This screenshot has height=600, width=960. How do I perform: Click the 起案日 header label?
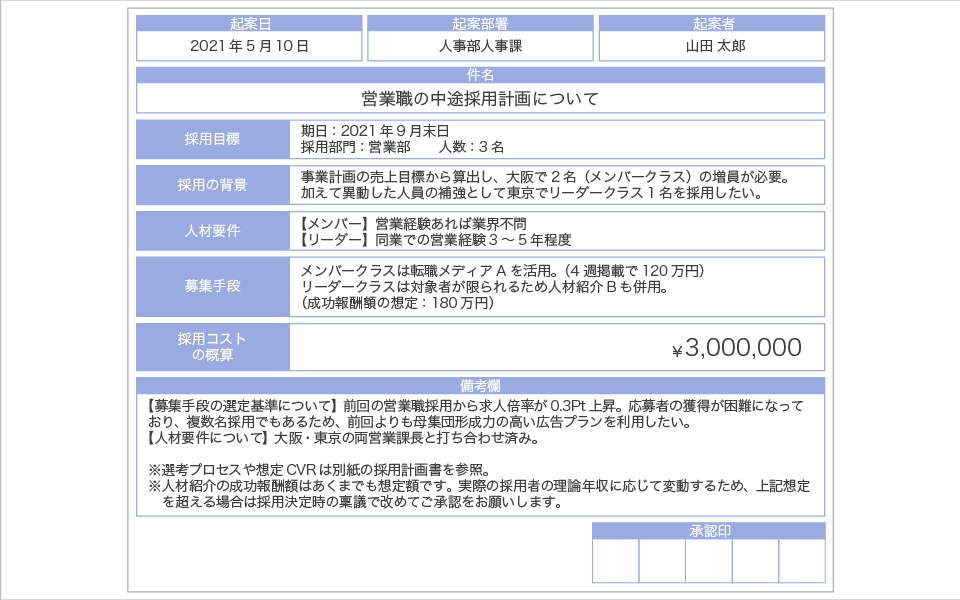249,24
